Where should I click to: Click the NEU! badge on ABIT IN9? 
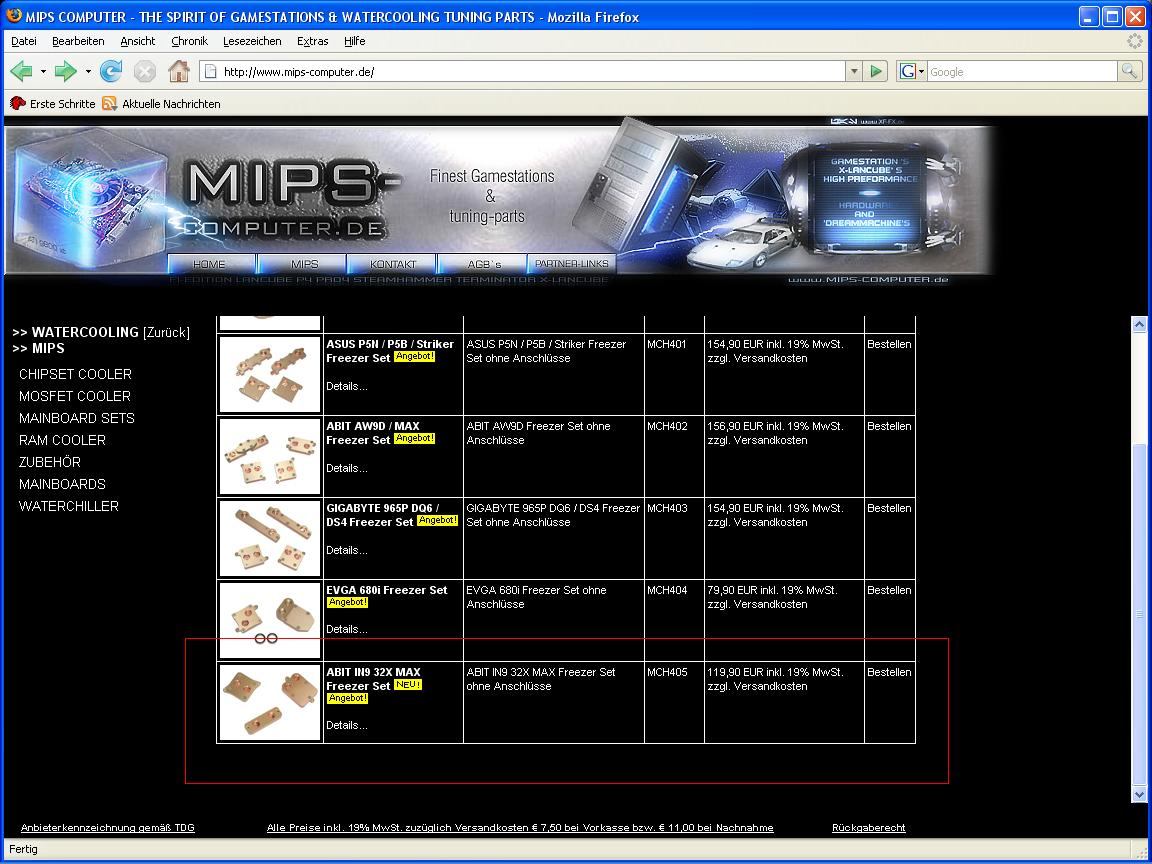[408, 685]
